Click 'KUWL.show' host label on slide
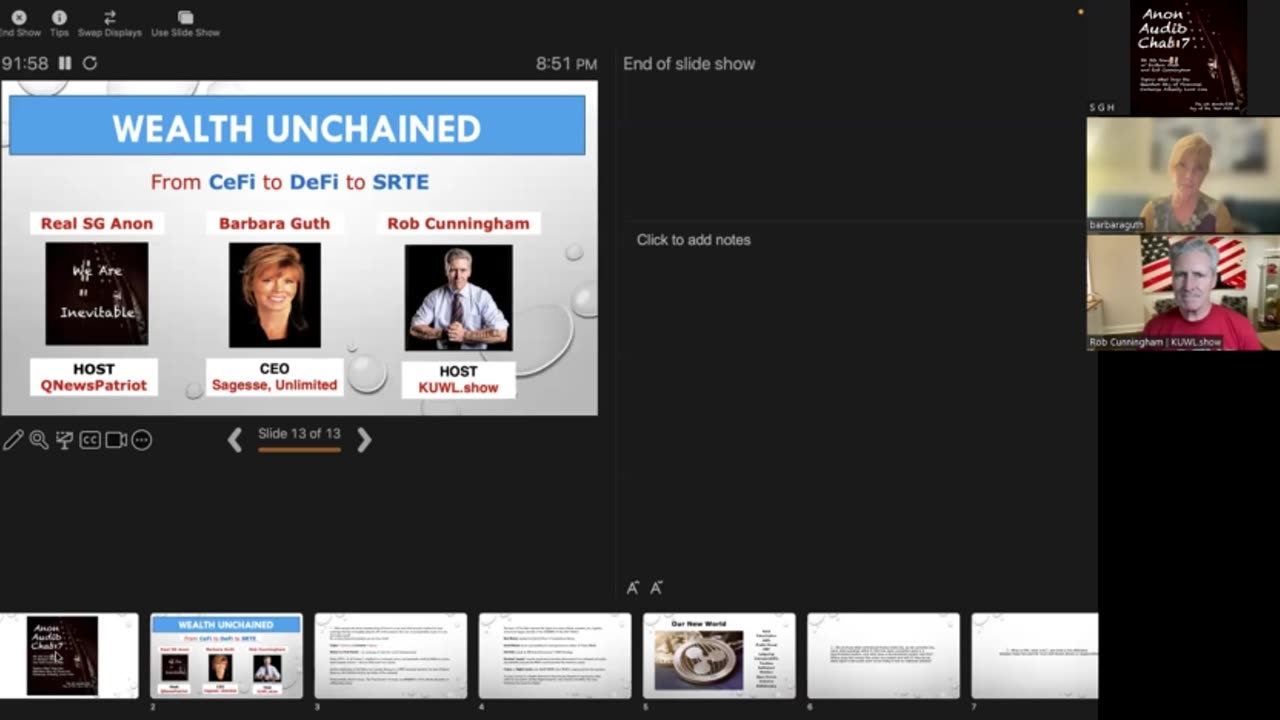 click(458, 387)
